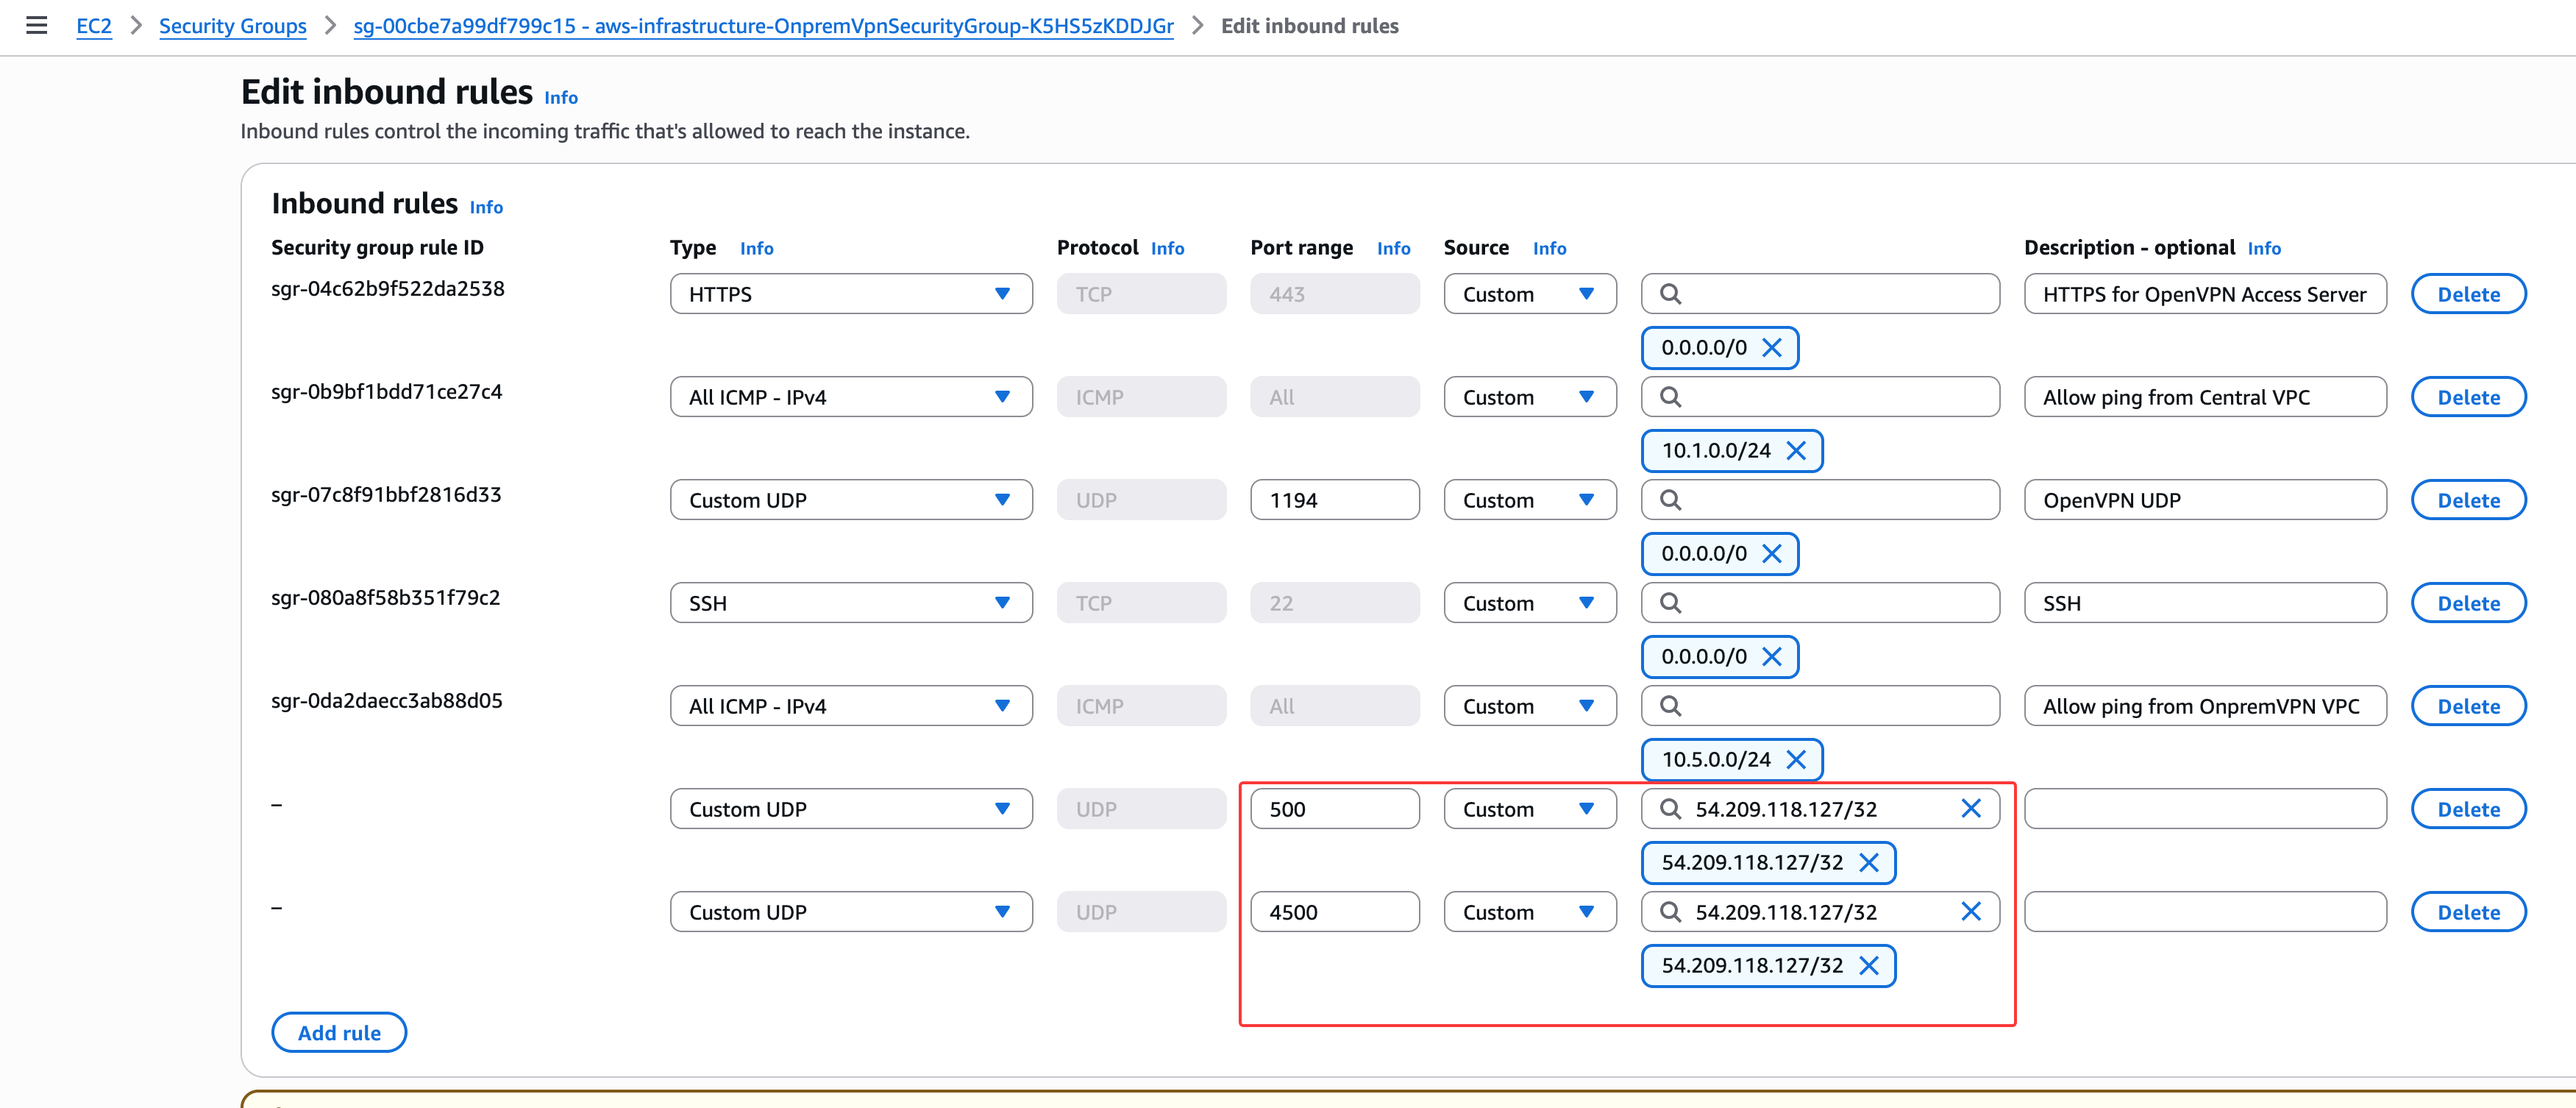The height and width of the screenshot is (1108, 2576).
Task: Remove 54.209.118.127/32 chip under port 500 rule
Action: 1868,863
